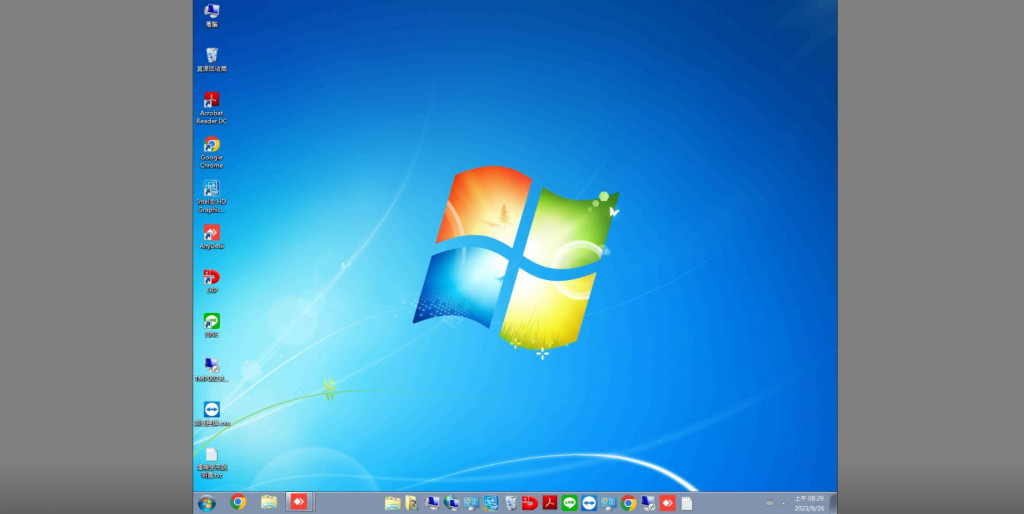Screen dimensions: 1024x514
Task: Click the keyboard input tray icon
Action: [x=769, y=503]
